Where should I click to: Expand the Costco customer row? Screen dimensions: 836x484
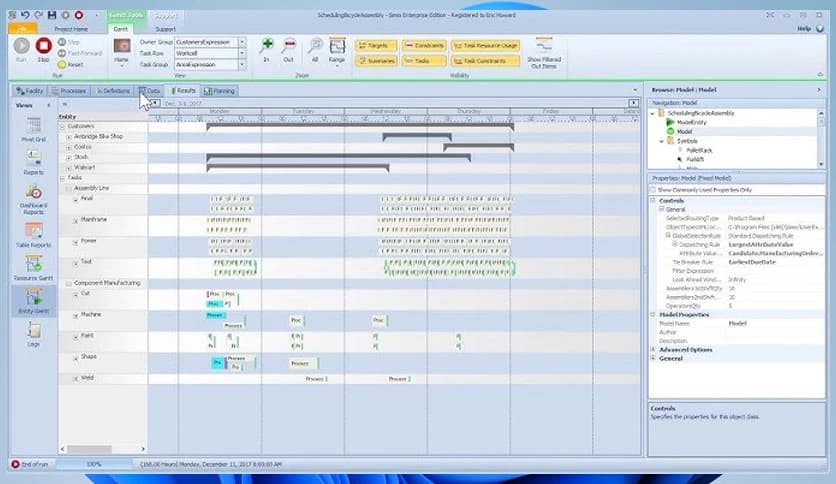pyautogui.click(x=69, y=147)
